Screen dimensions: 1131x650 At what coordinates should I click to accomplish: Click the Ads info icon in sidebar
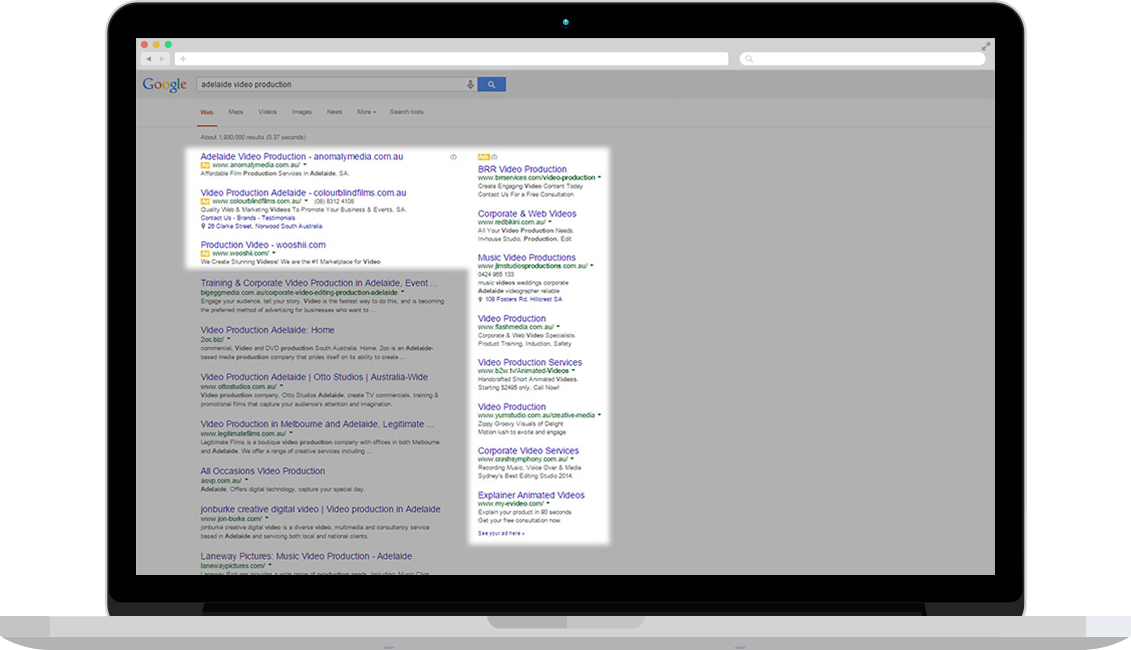point(494,157)
